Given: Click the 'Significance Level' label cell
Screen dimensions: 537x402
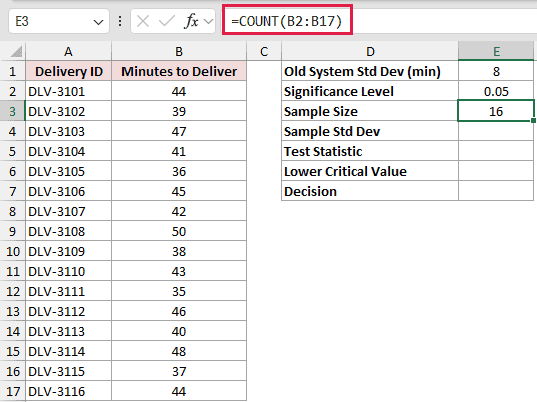Looking at the screenshot, I should [370, 91].
